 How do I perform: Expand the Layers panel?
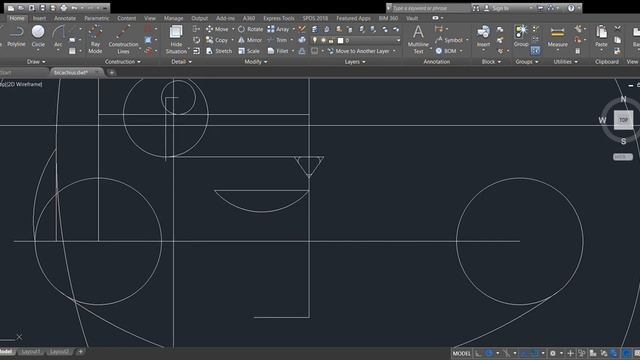click(355, 62)
